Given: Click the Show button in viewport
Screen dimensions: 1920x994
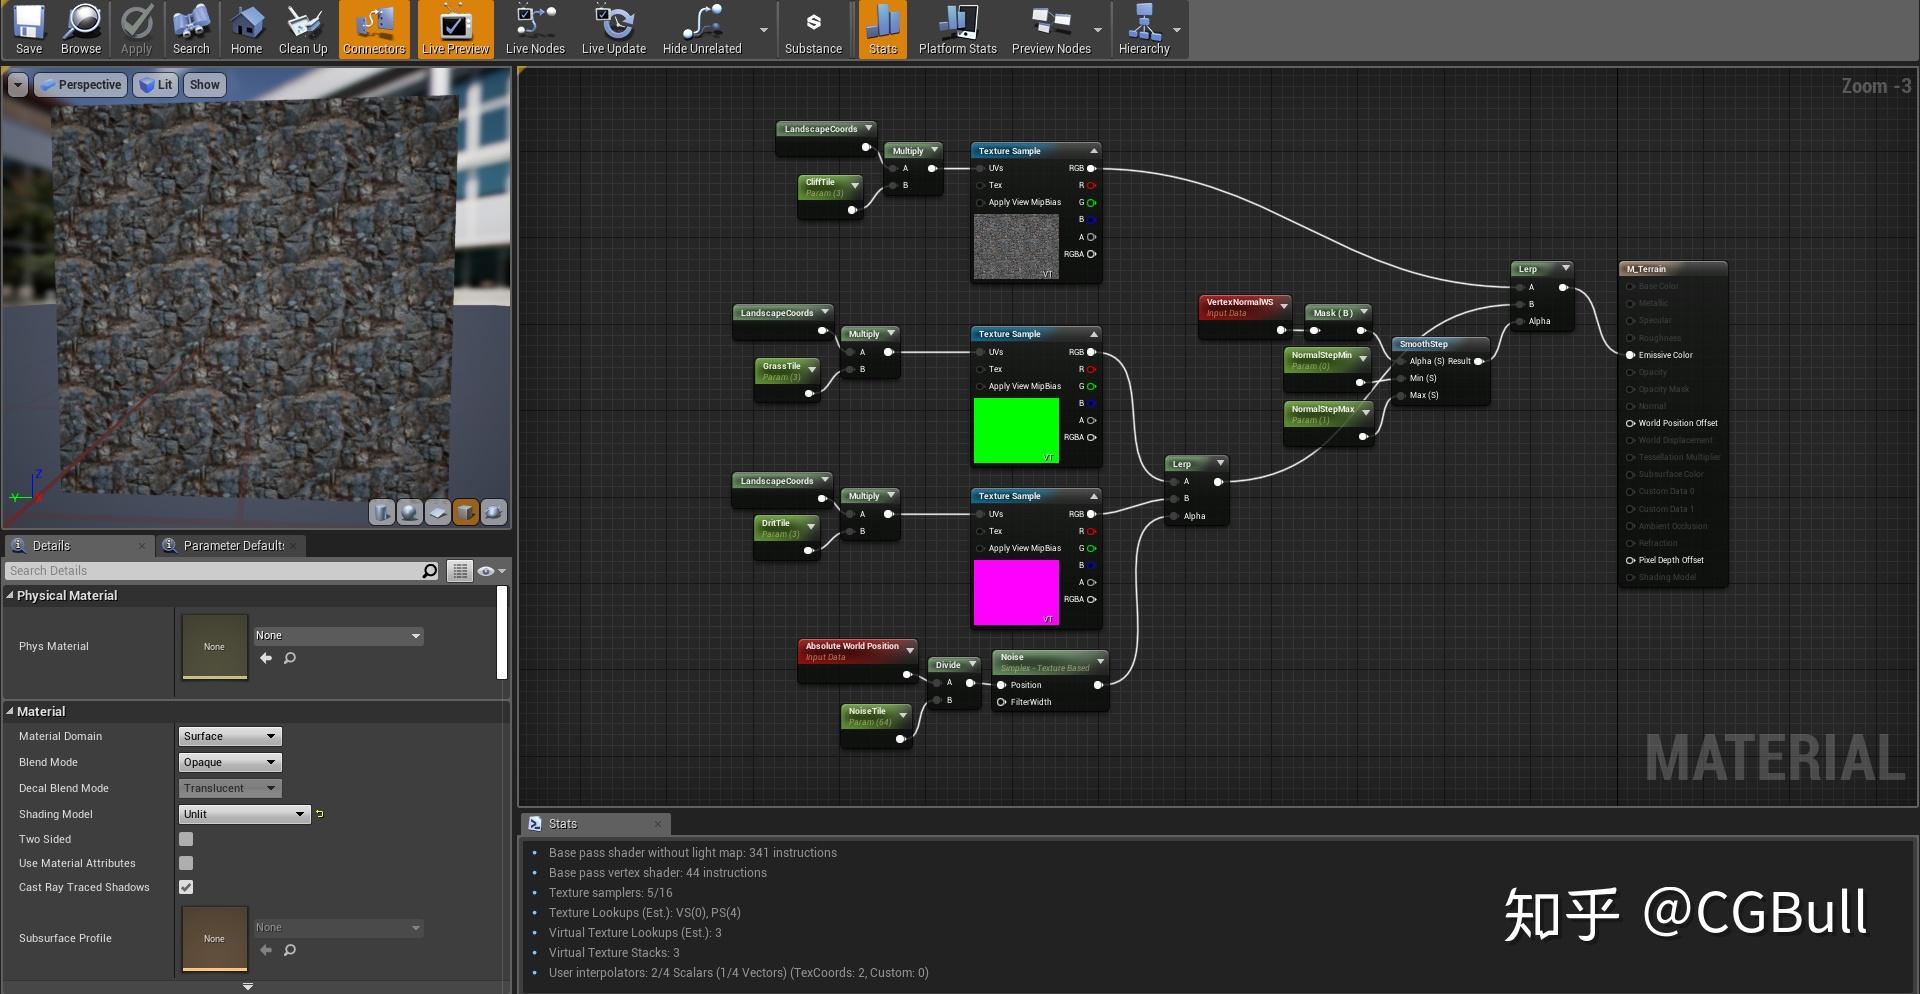Looking at the screenshot, I should pos(204,85).
